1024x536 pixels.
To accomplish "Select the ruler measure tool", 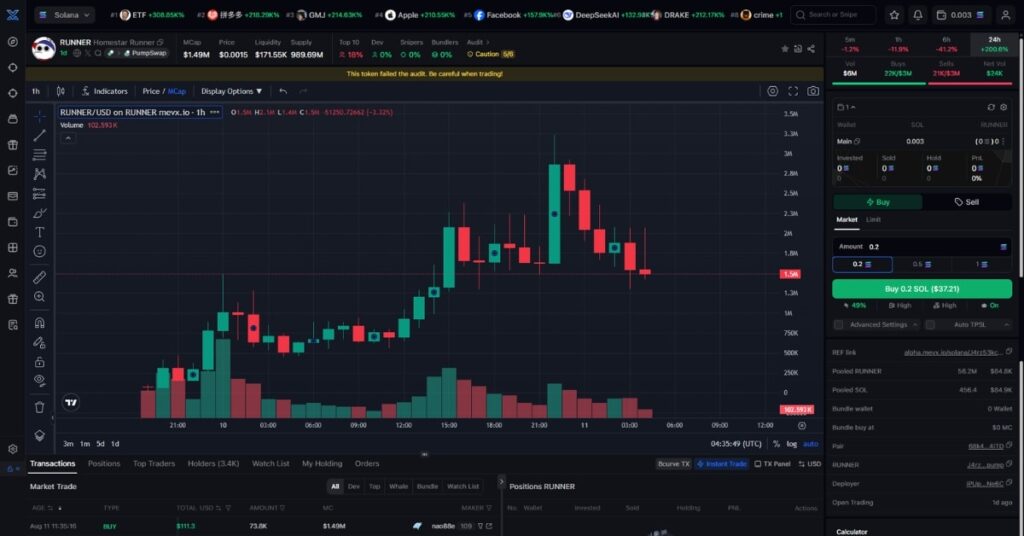I will (x=39, y=277).
